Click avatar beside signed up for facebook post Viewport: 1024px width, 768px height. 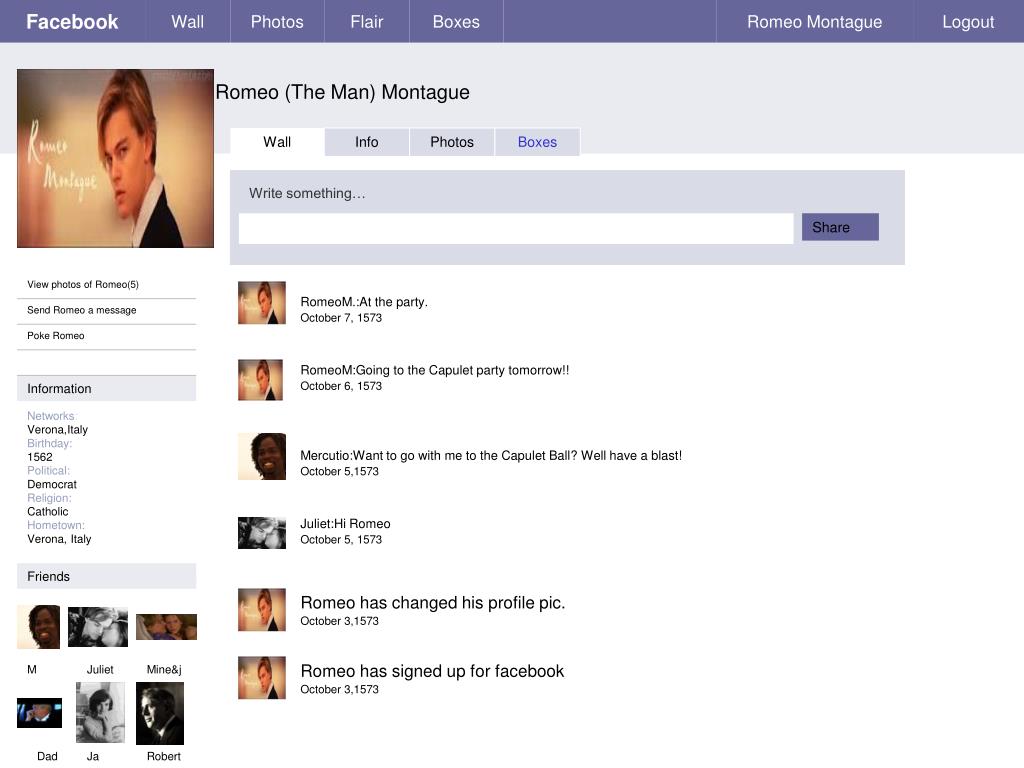[x=262, y=677]
